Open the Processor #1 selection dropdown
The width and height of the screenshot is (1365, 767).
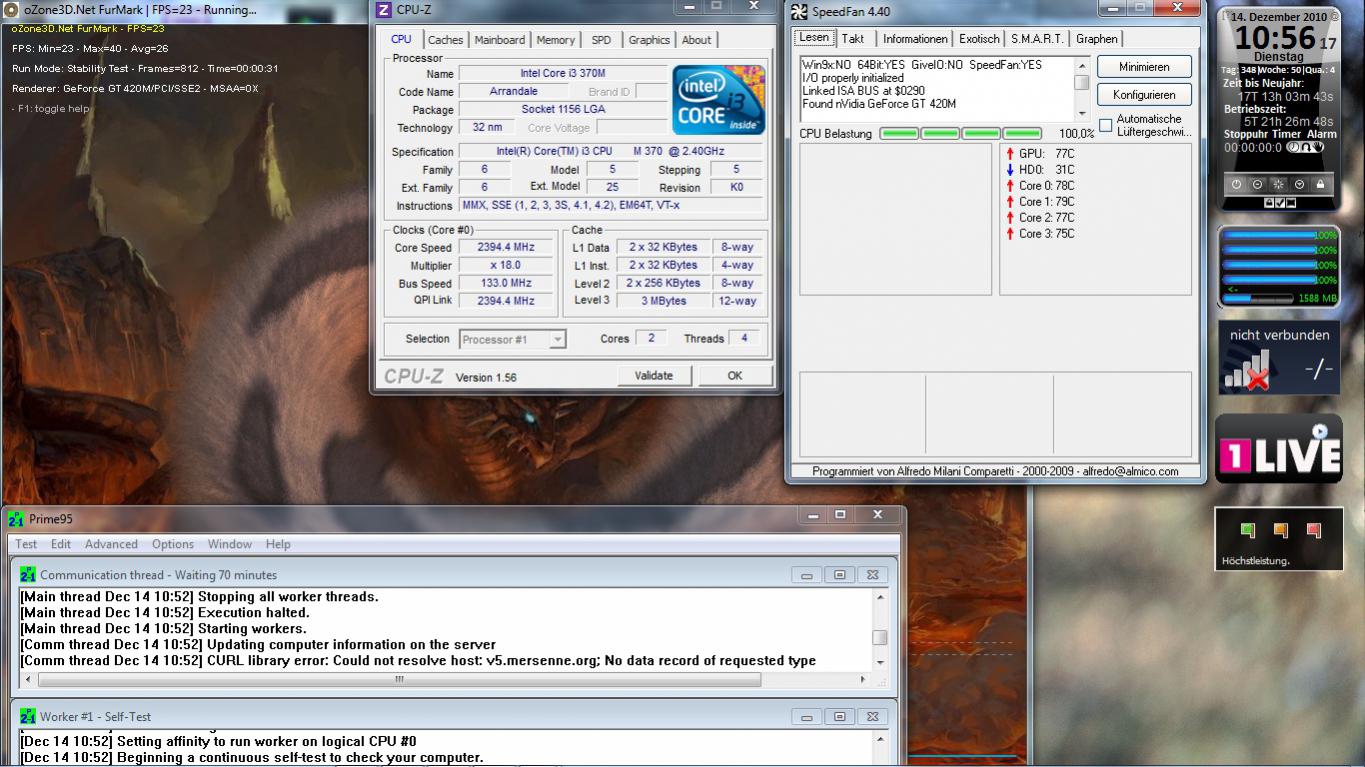(x=512, y=340)
